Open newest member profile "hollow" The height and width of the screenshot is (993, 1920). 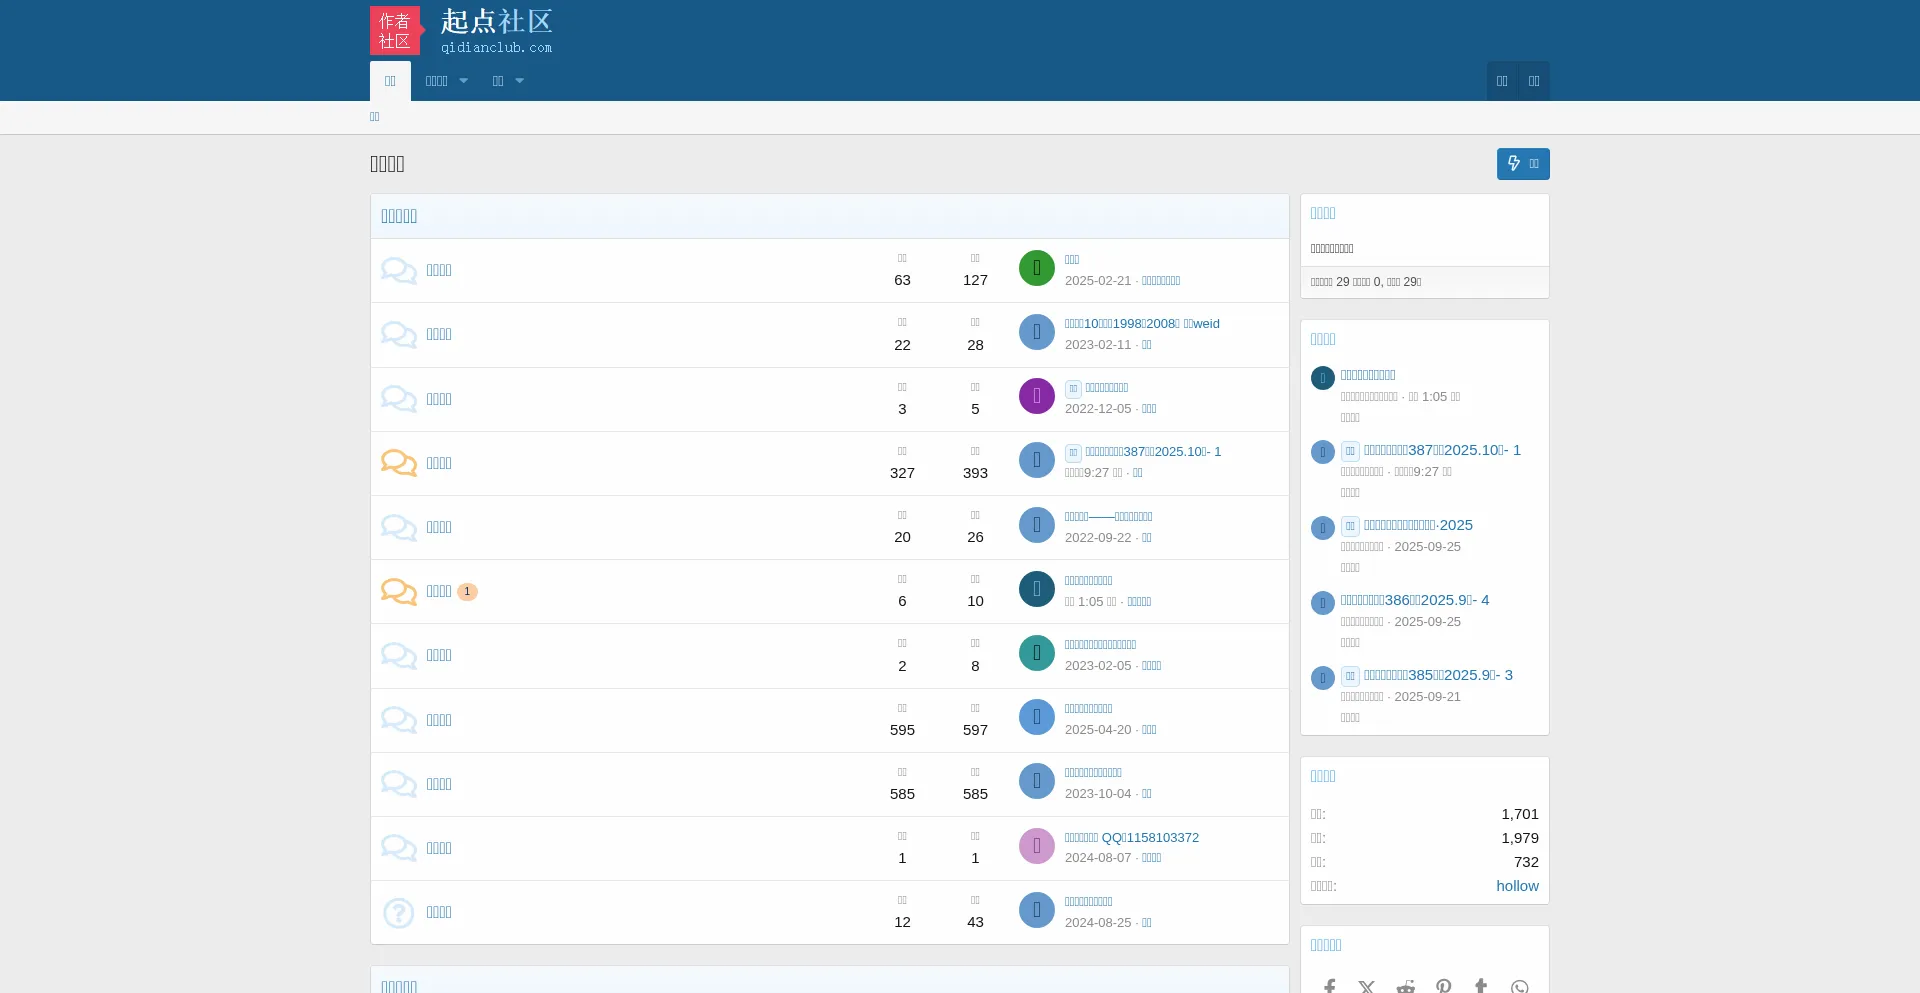click(x=1517, y=886)
